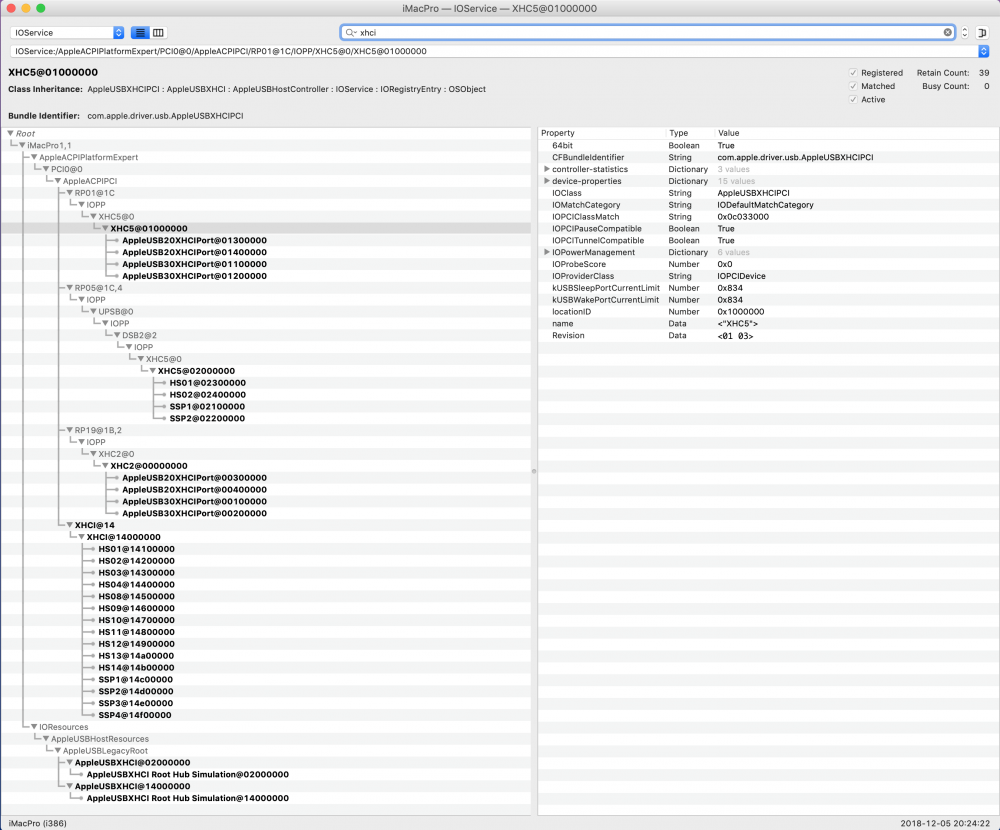Select HS08@14500000 port
1000x830 pixels.
[136, 597]
